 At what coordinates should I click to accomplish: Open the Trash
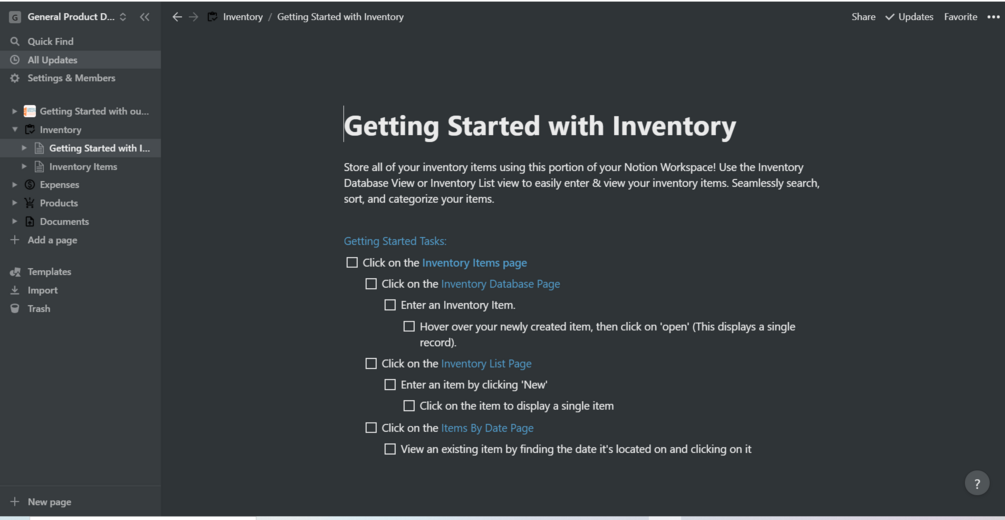pyautogui.click(x=38, y=308)
